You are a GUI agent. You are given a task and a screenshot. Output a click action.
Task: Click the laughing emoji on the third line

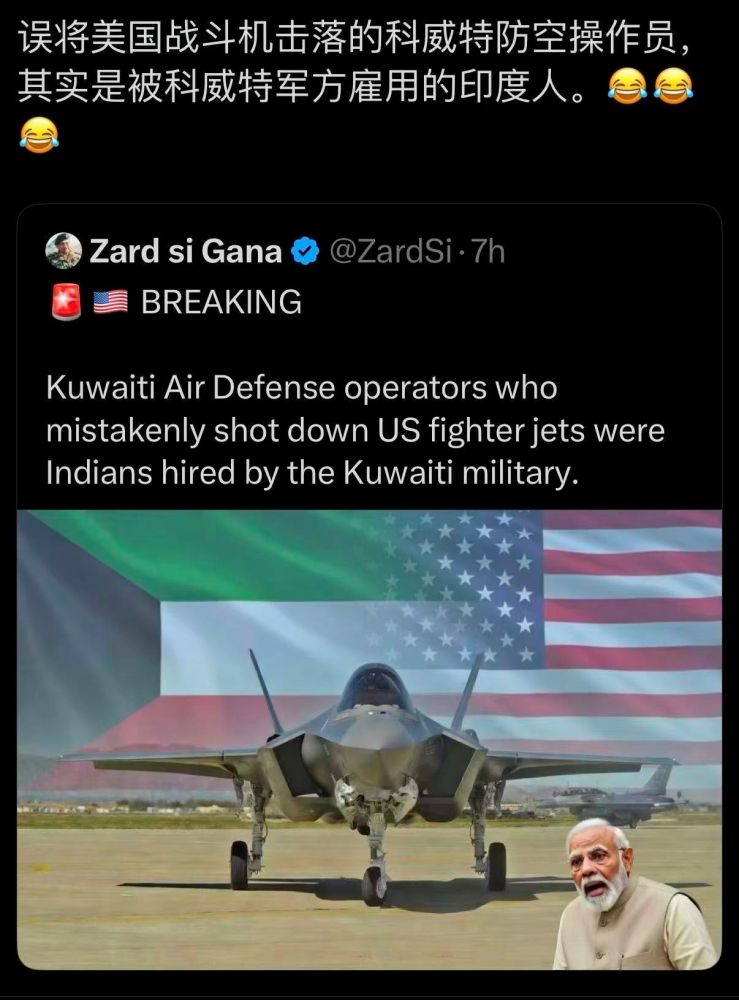[39, 135]
